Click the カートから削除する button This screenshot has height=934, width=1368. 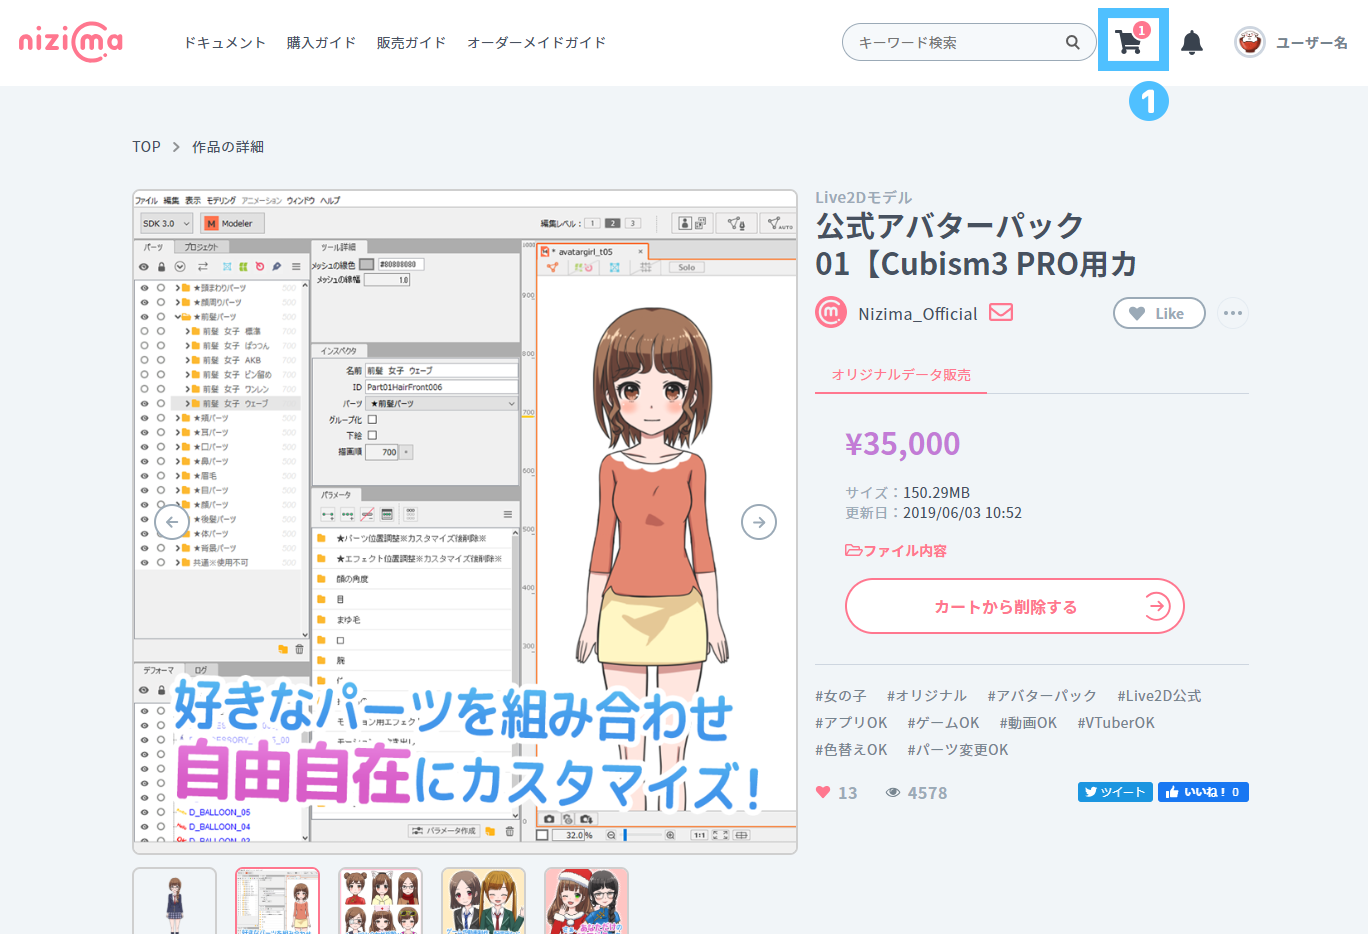[x=1015, y=606]
